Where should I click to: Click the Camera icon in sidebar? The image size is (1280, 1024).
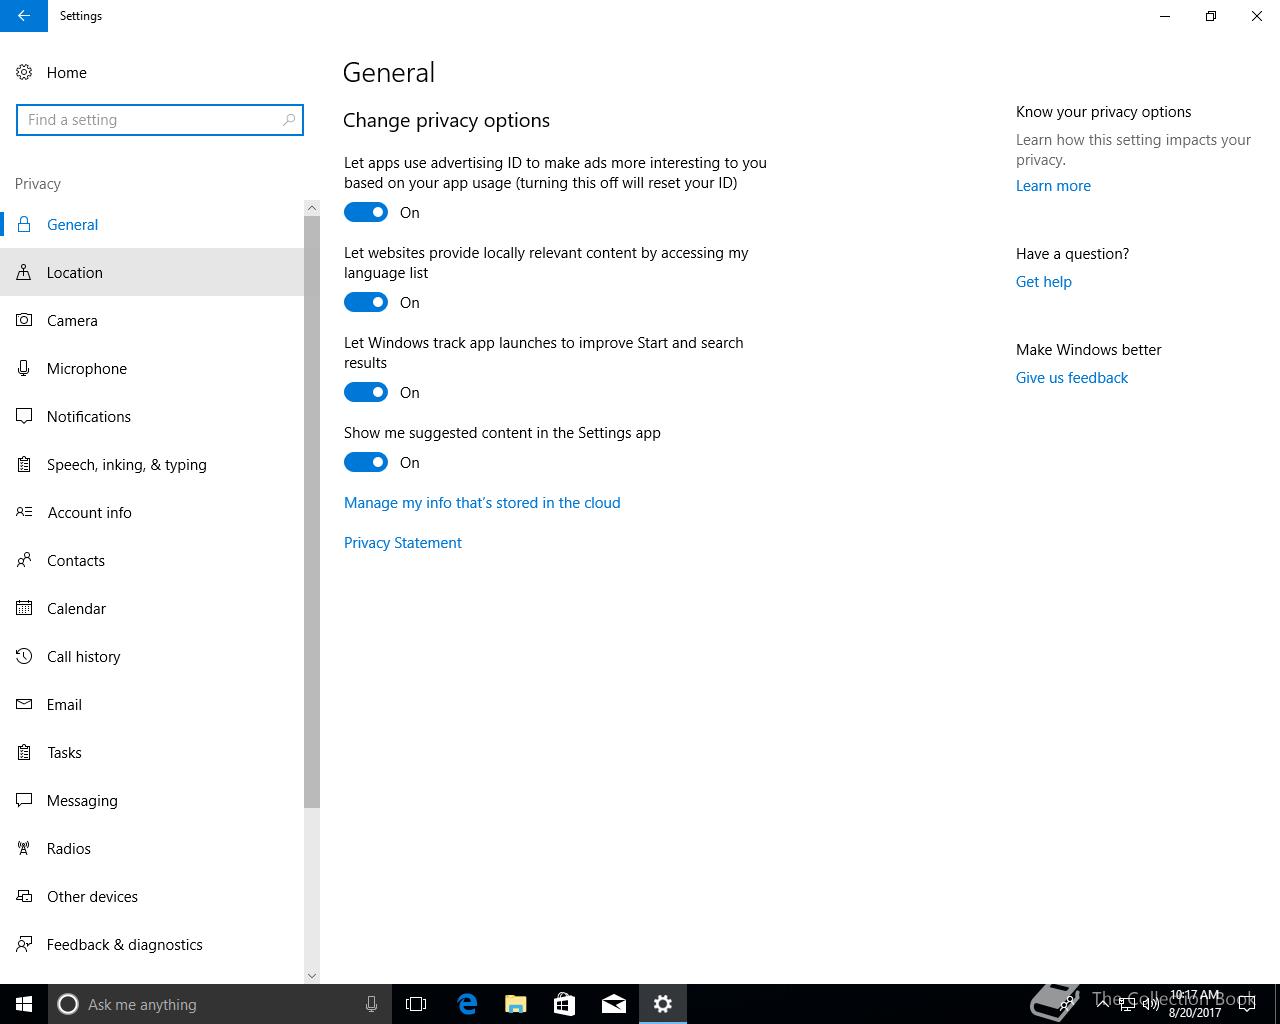click(x=24, y=320)
